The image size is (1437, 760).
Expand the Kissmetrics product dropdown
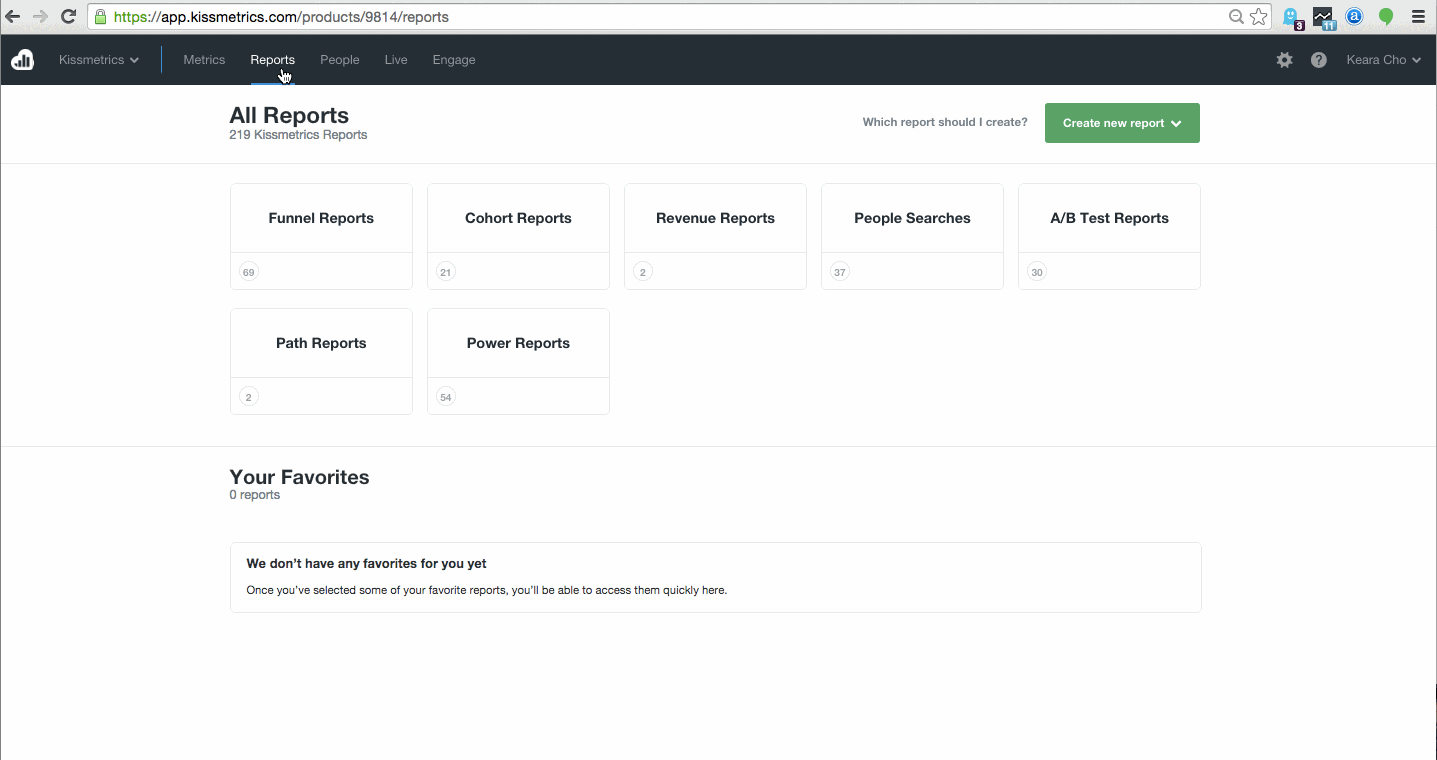99,60
